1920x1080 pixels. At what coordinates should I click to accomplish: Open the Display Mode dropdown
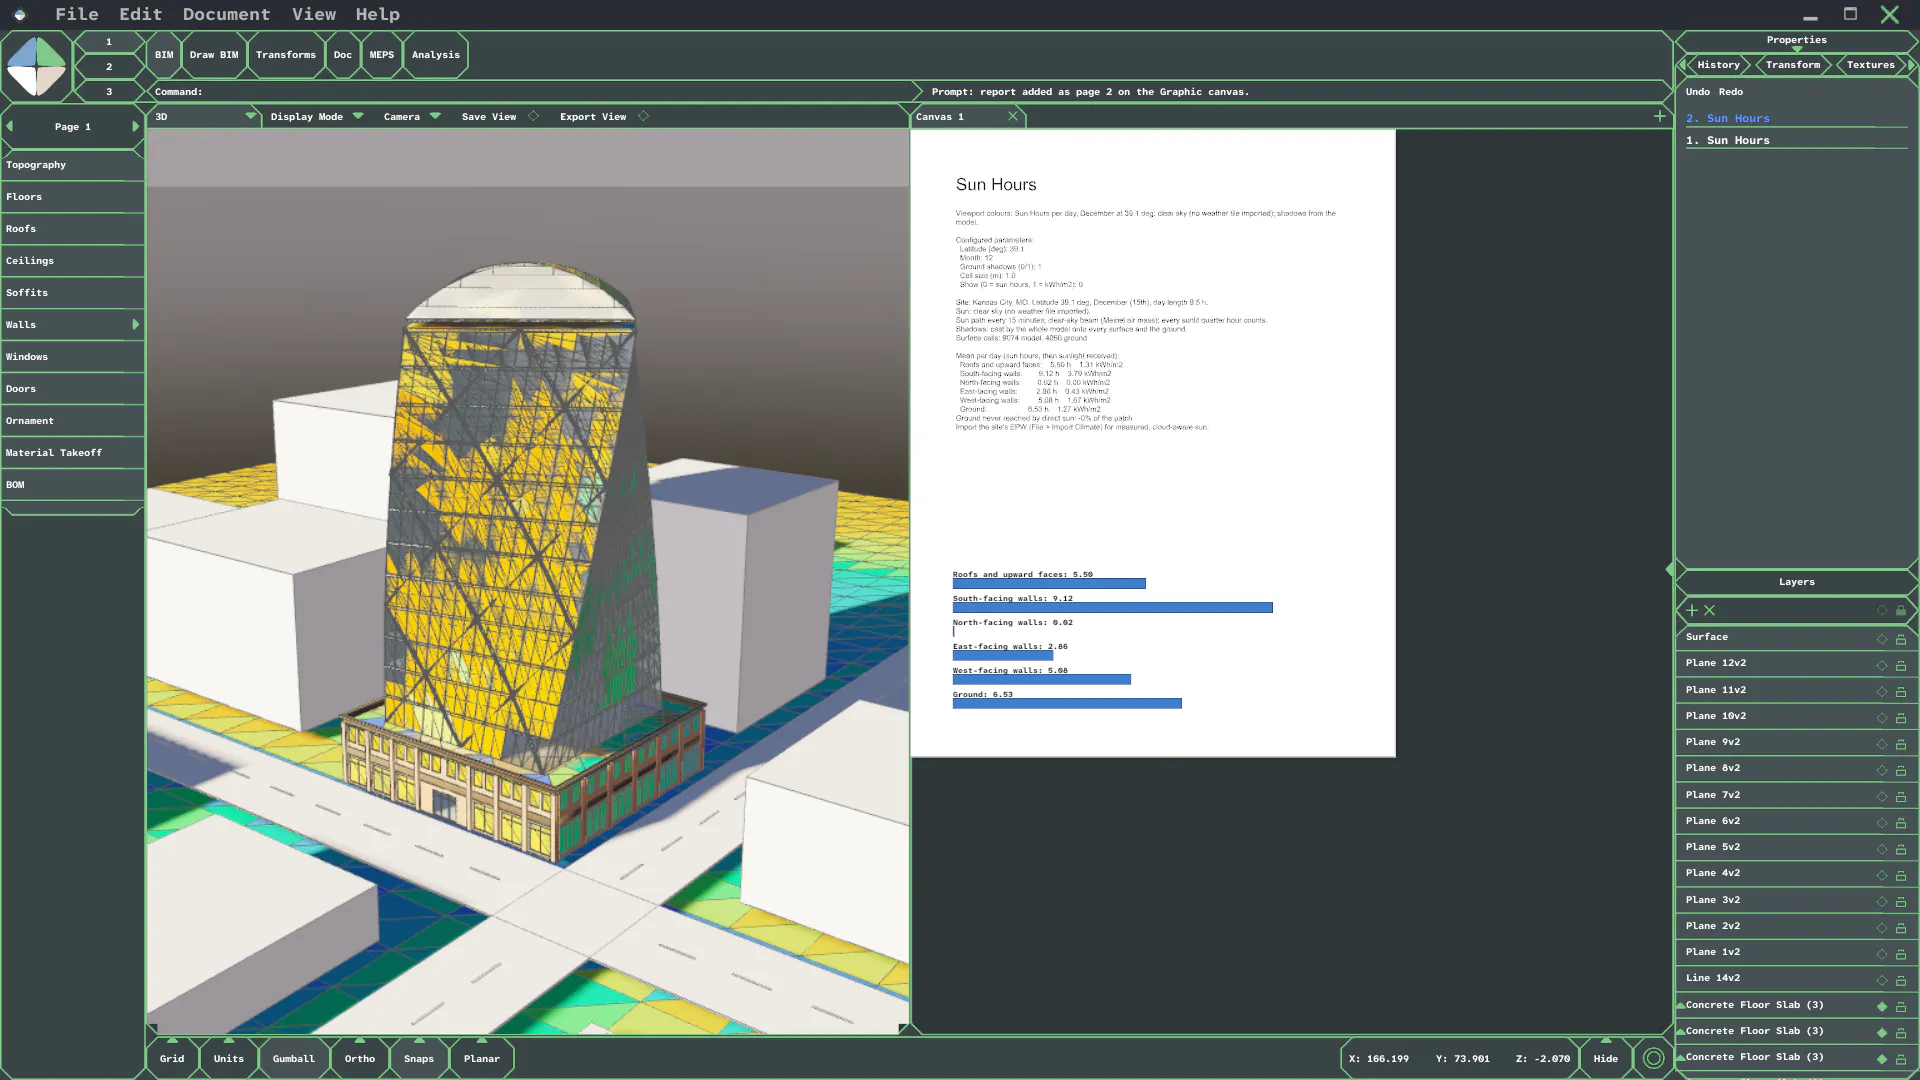(358, 116)
